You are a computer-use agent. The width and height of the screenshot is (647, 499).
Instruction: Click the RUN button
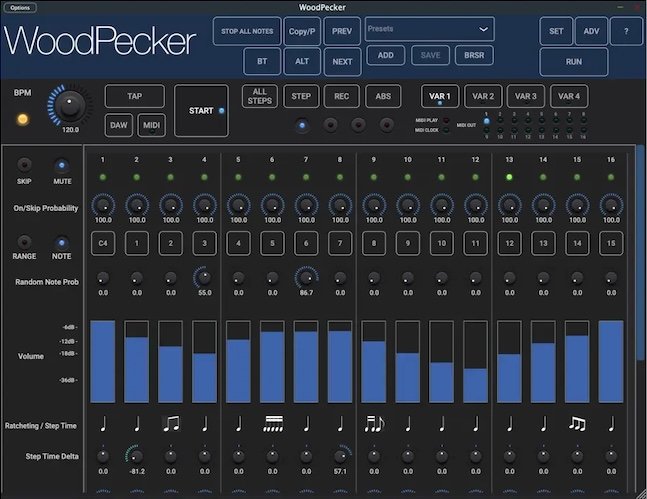(574, 62)
